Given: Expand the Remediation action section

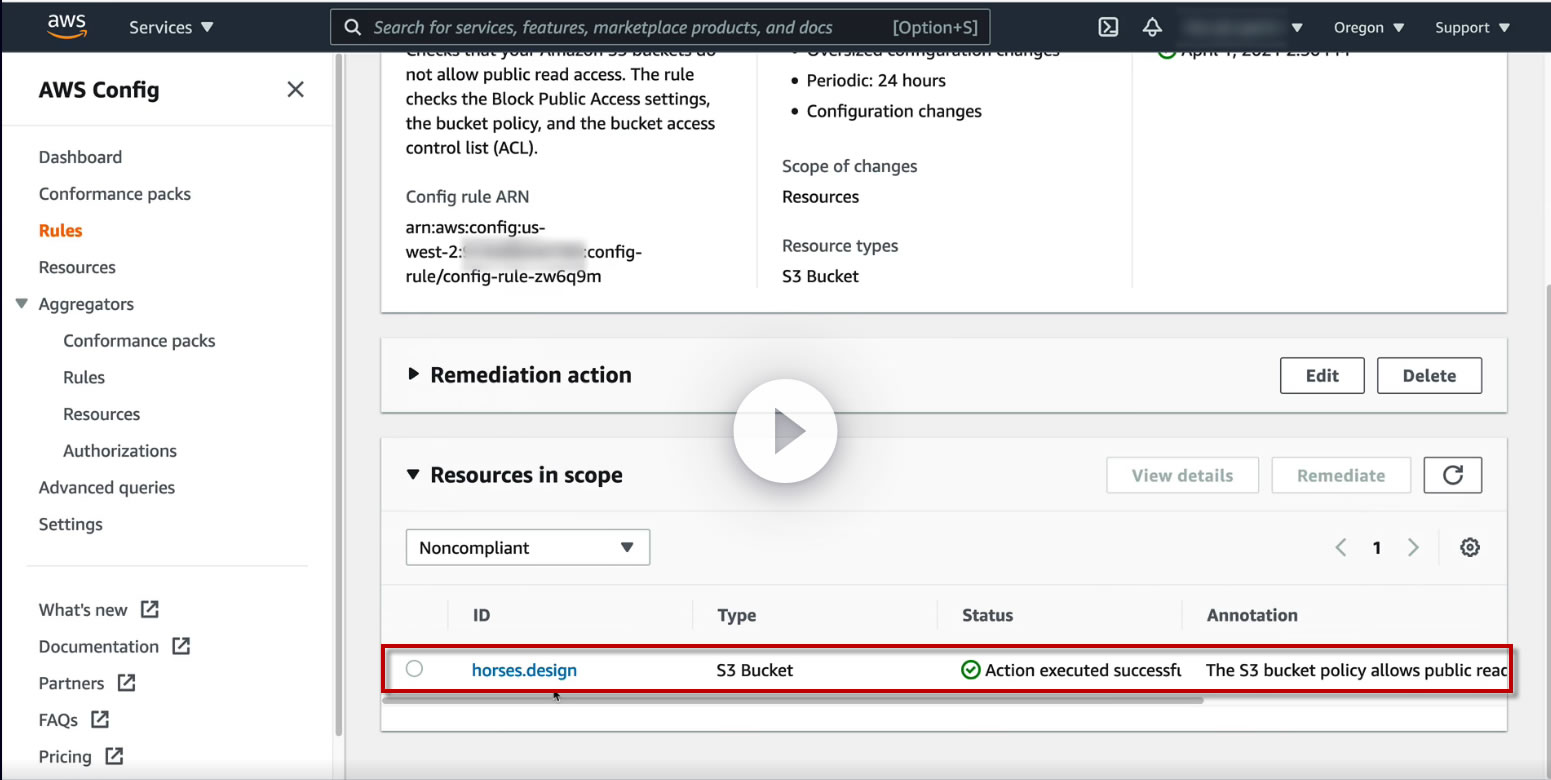Looking at the screenshot, I should 413,375.
